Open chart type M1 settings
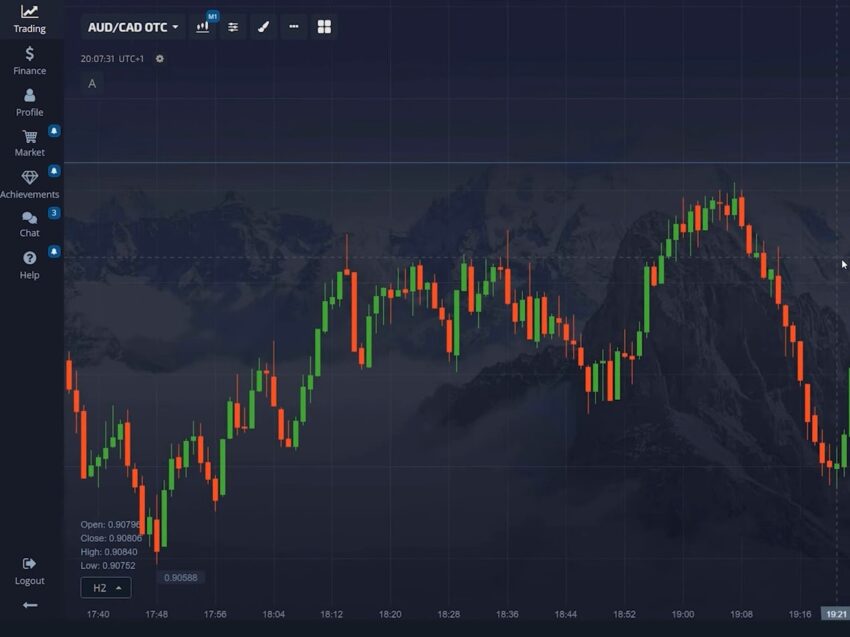Image resolution: width=850 pixels, height=637 pixels. click(203, 27)
